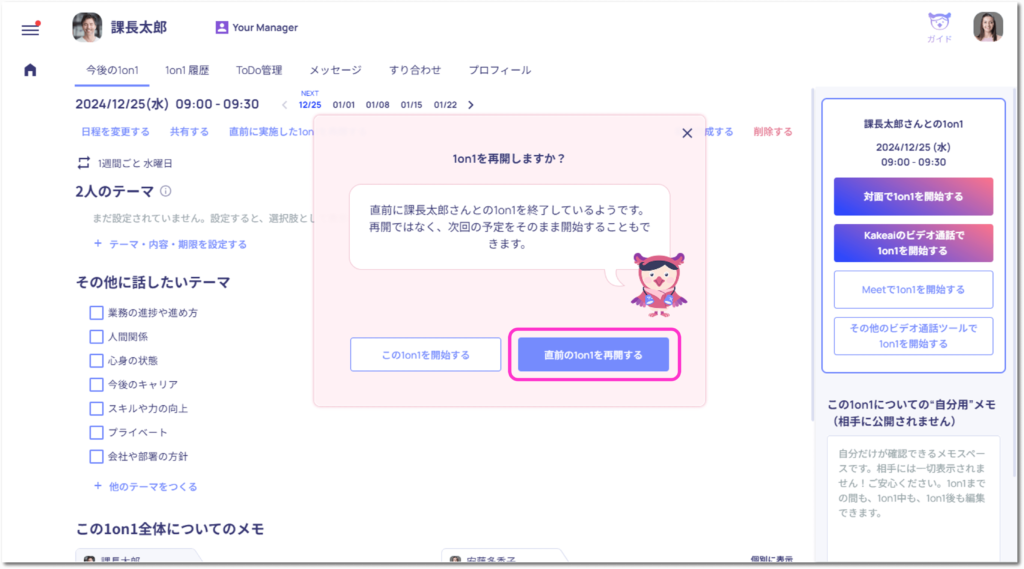Click the 2024/12/25(水) 09:00 - 09:30 heading

[167, 104]
